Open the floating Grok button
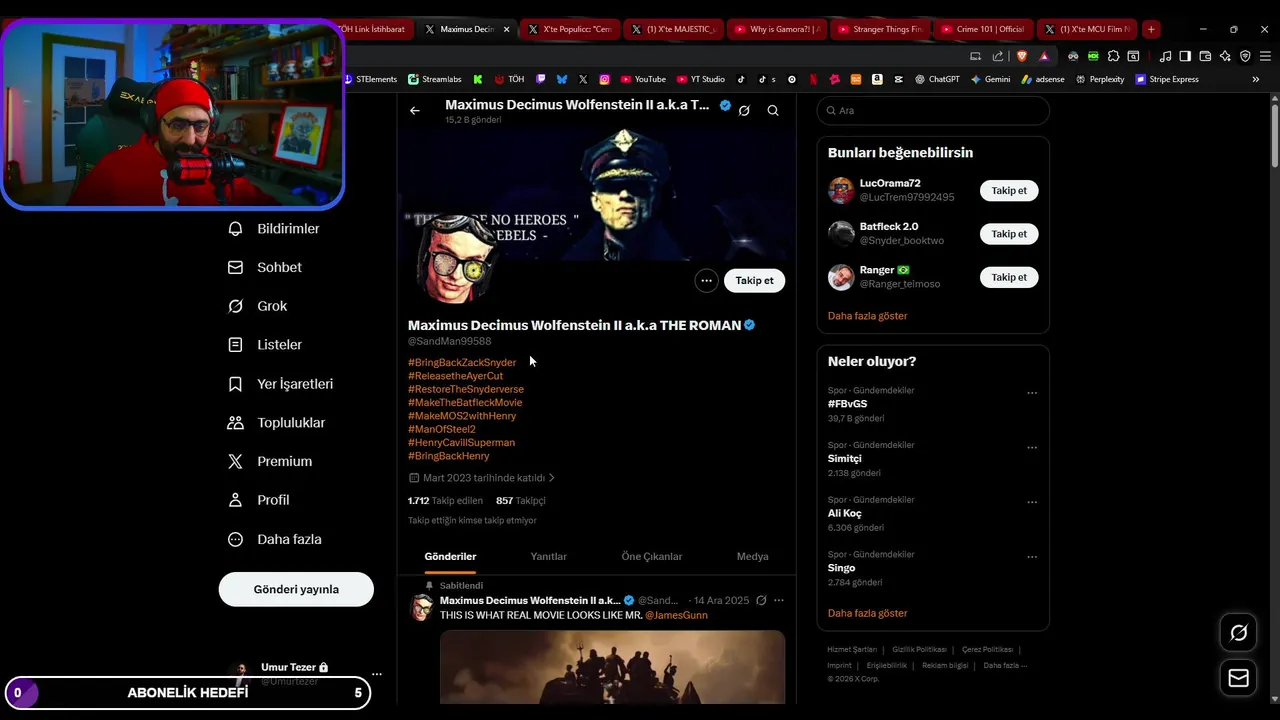This screenshot has width=1280, height=720. point(1239,633)
